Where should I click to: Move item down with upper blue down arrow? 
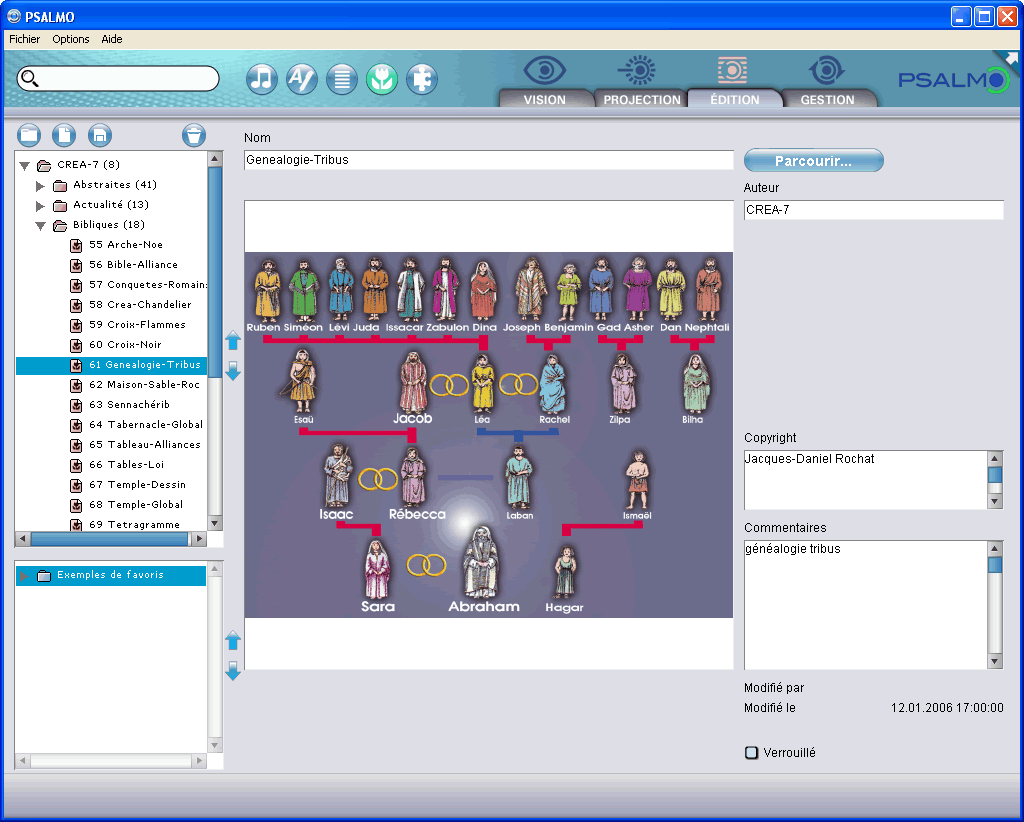click(x=233, y=370)
